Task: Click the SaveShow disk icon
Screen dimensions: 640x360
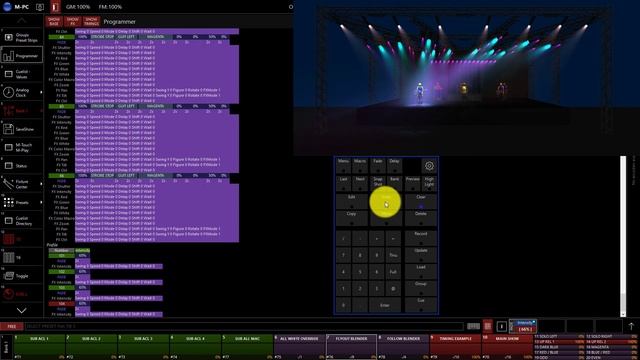Action: coord(9,129)
